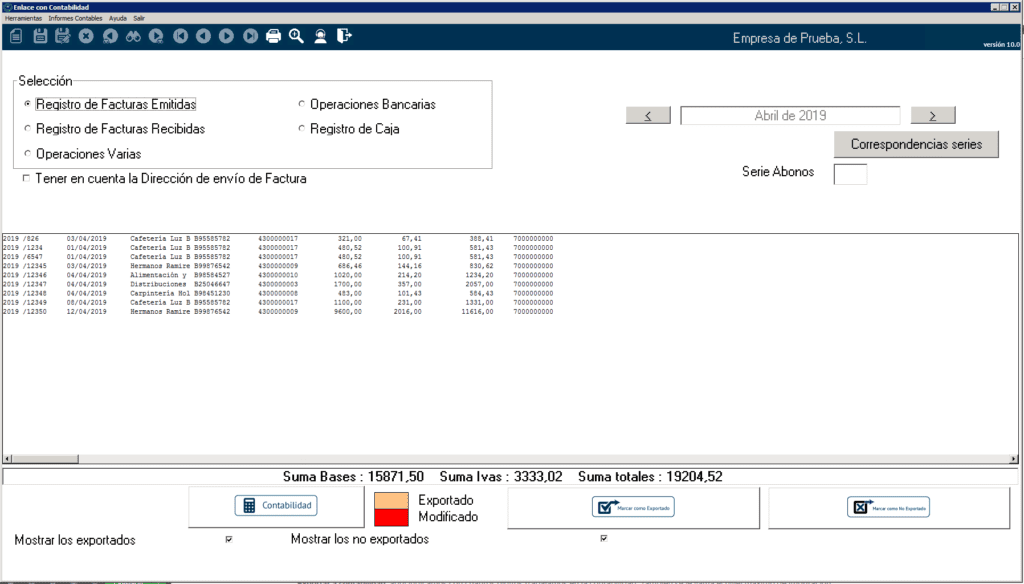Choose the Registro de Caja option
The height and width of the screenshot is (584, 1024).
click(302, 129)
